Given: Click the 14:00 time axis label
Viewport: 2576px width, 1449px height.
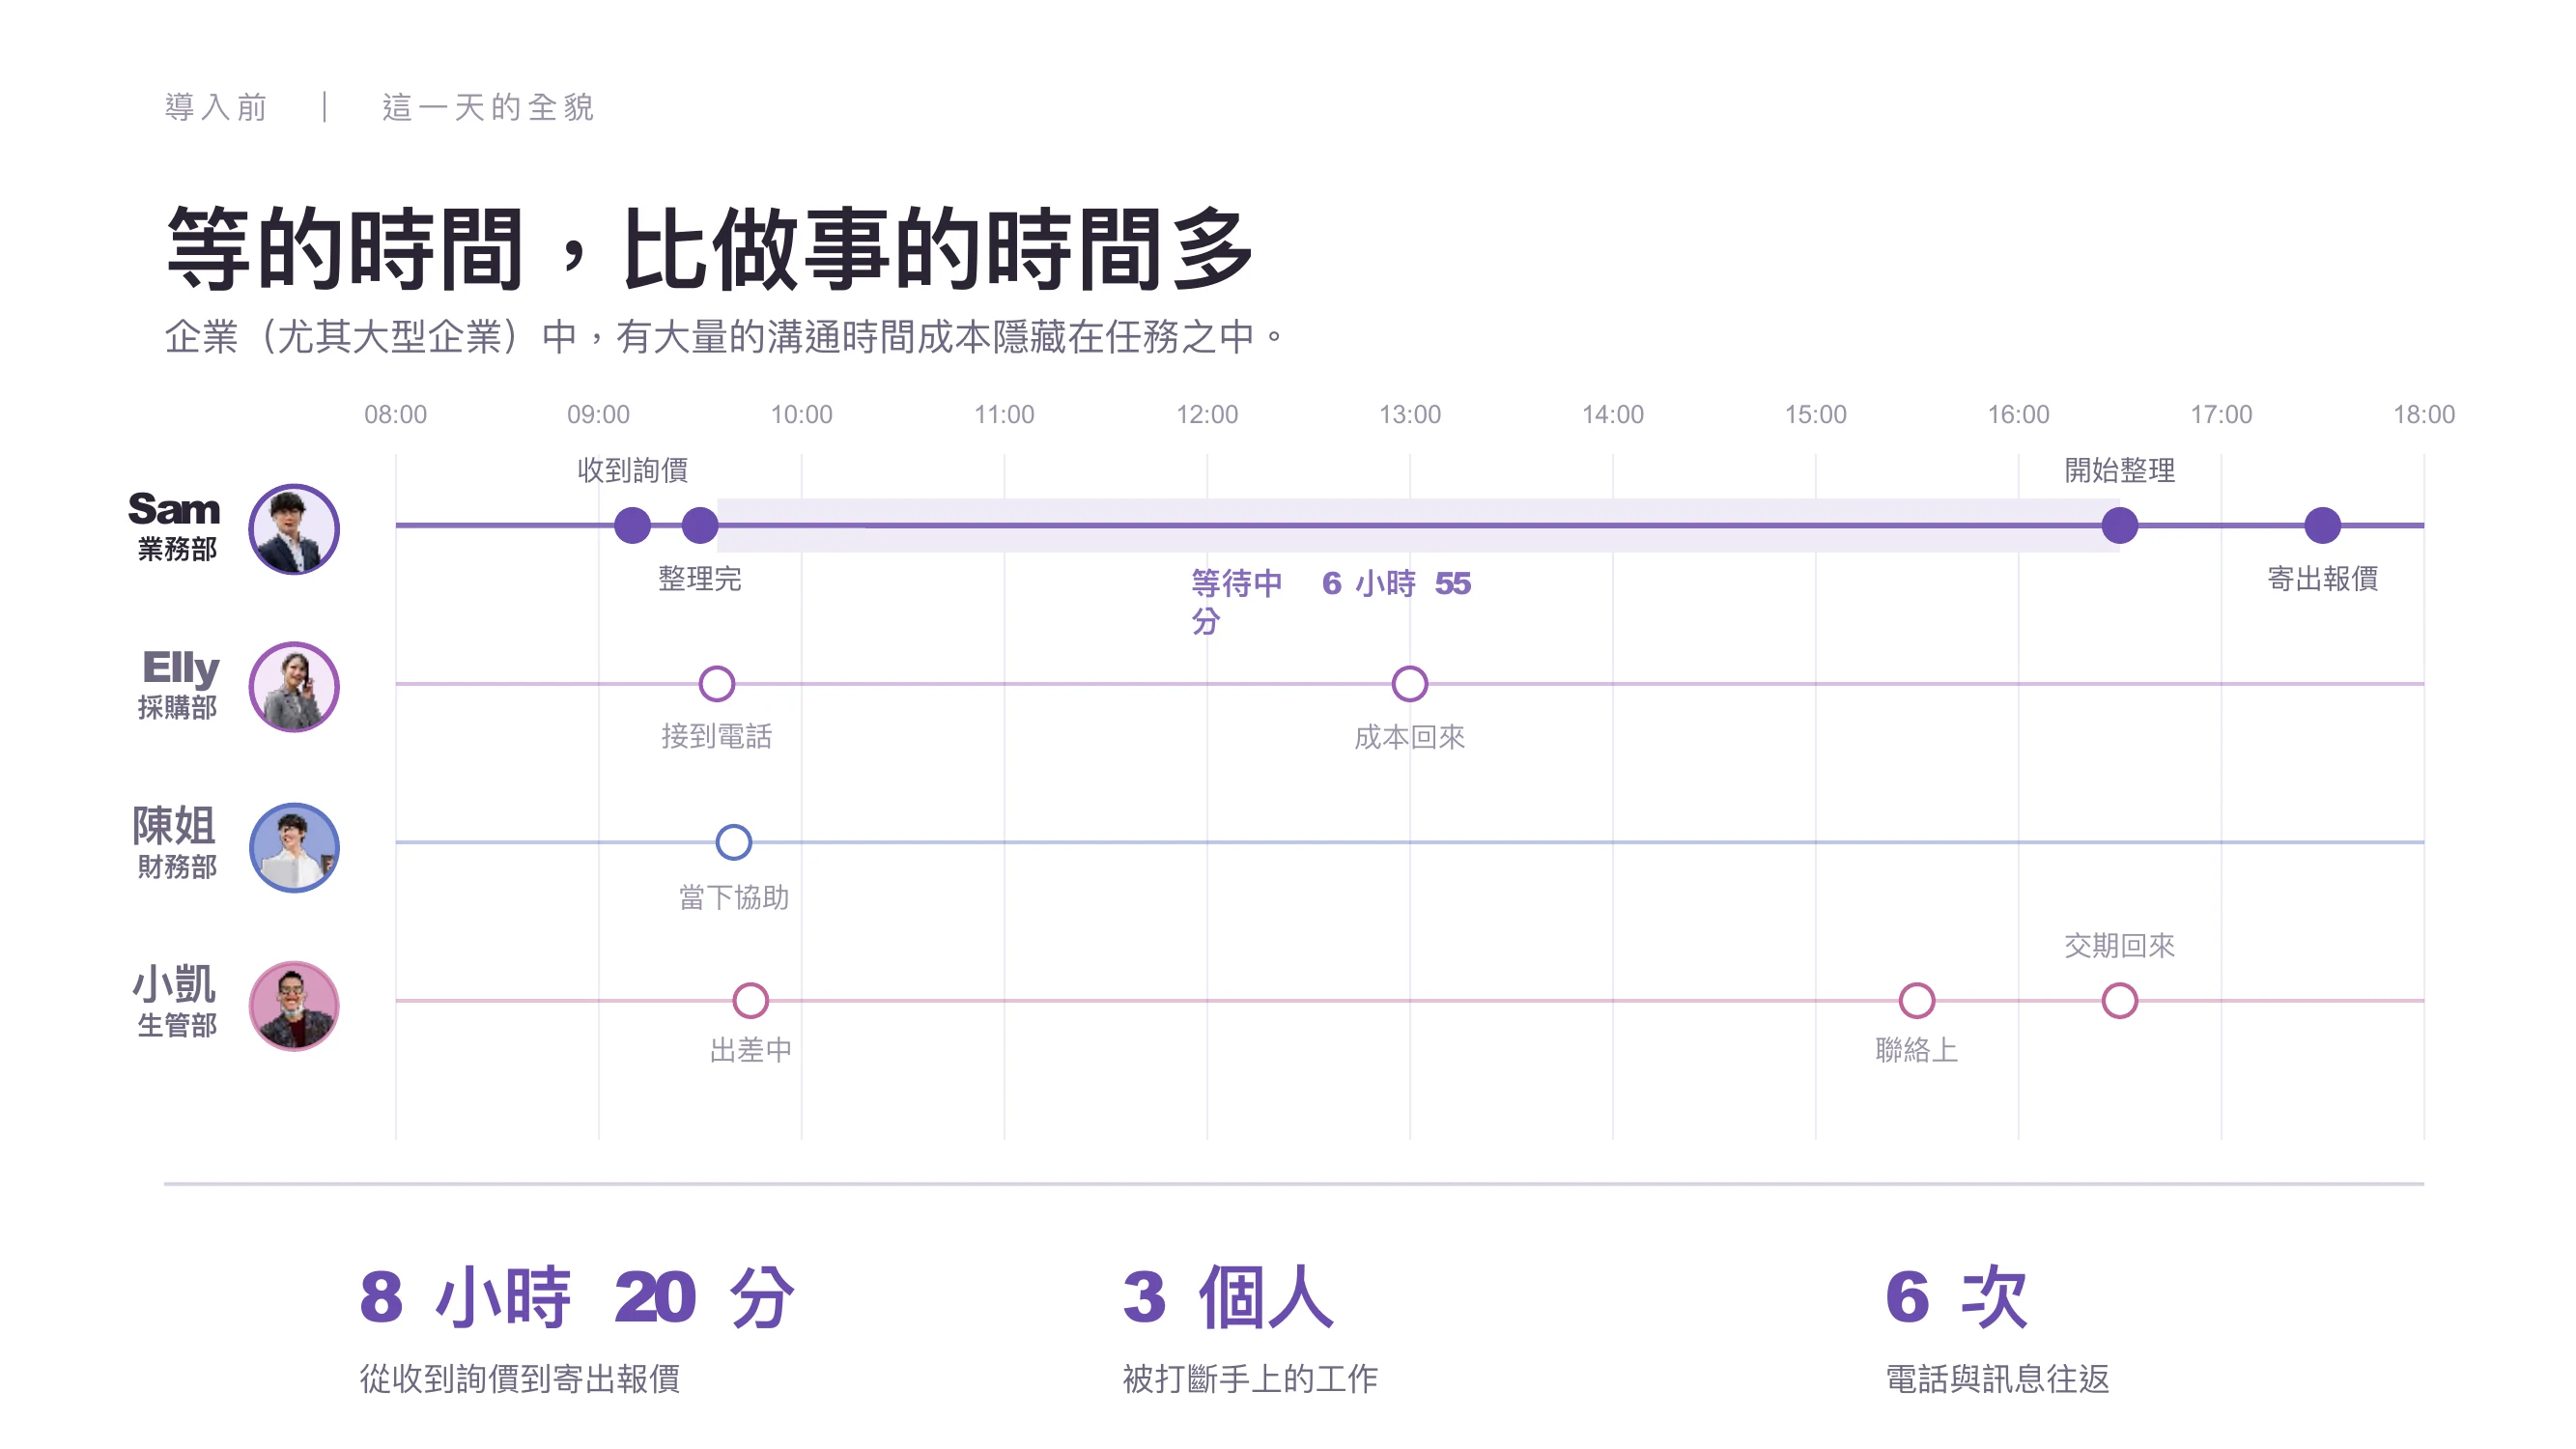Looking at the screenshot, I should (1613, 414).
